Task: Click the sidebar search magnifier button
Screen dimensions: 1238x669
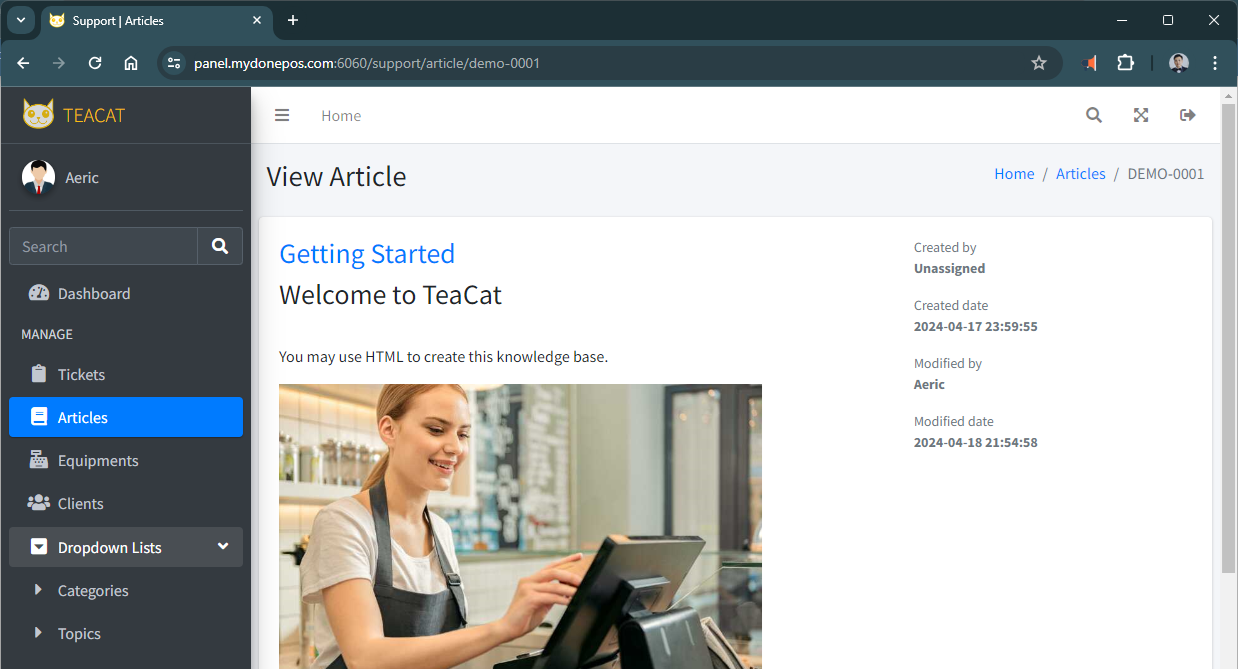Action: [220, 246]
